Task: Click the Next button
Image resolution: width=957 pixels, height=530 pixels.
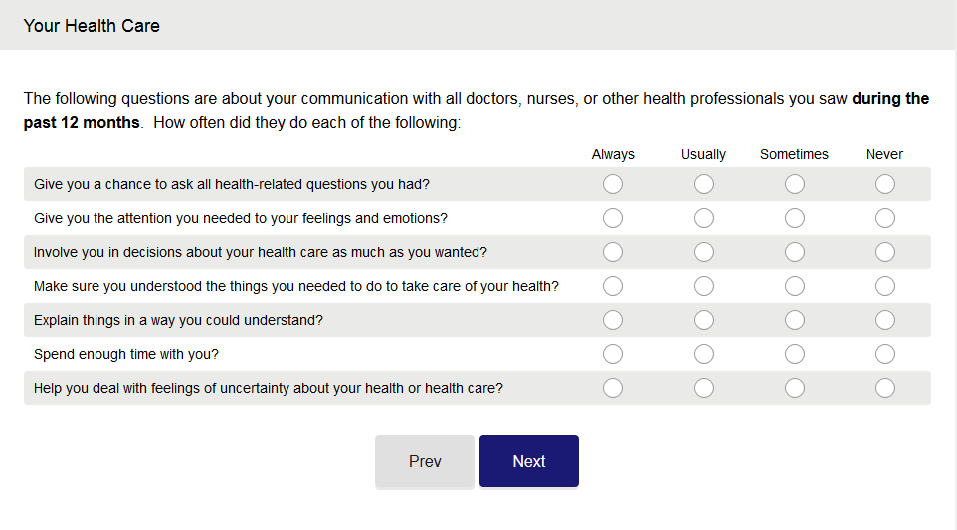Action: click(528, 461)
